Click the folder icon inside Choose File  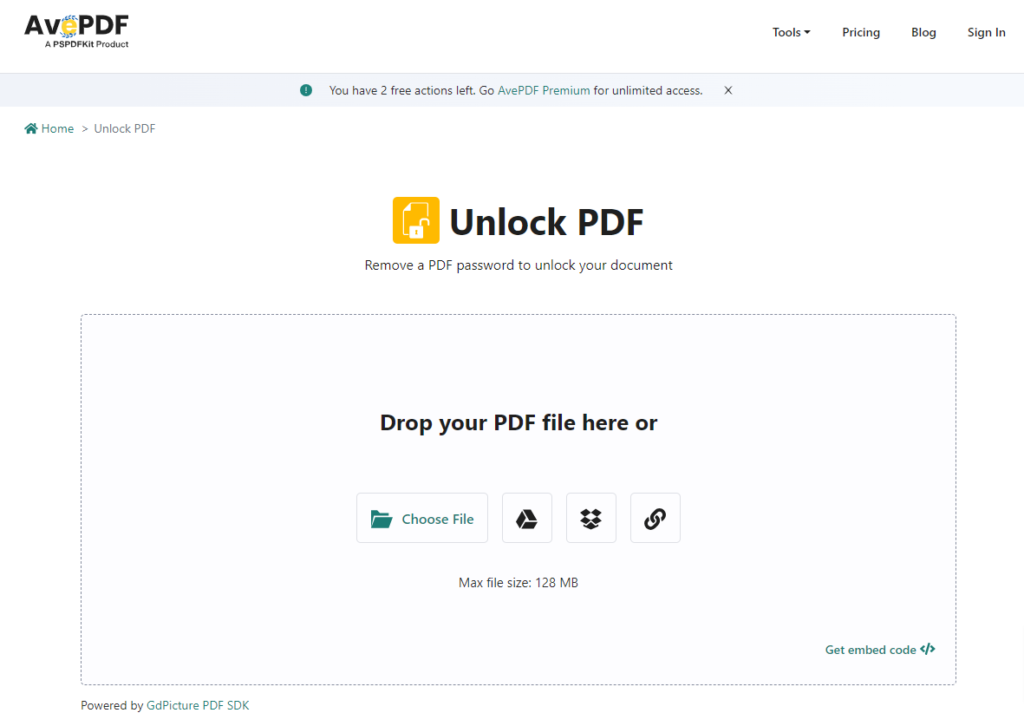(x=383, y=518)
